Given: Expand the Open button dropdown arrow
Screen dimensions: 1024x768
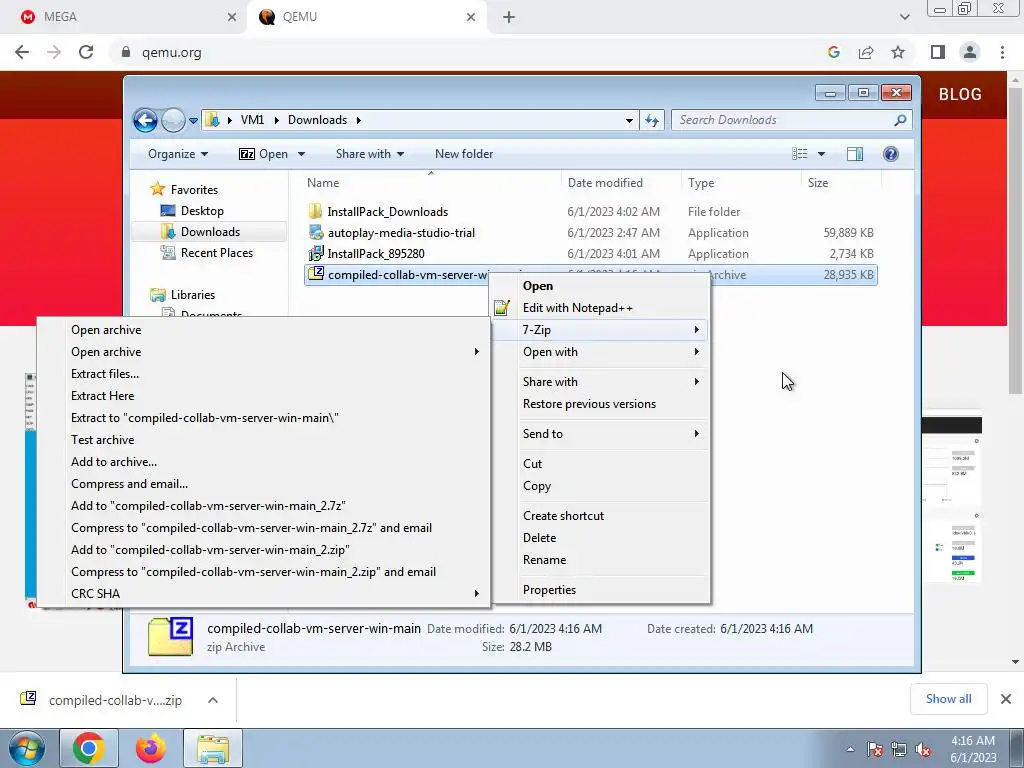Looking at the screenshot, I should click(x=301, y=154).
